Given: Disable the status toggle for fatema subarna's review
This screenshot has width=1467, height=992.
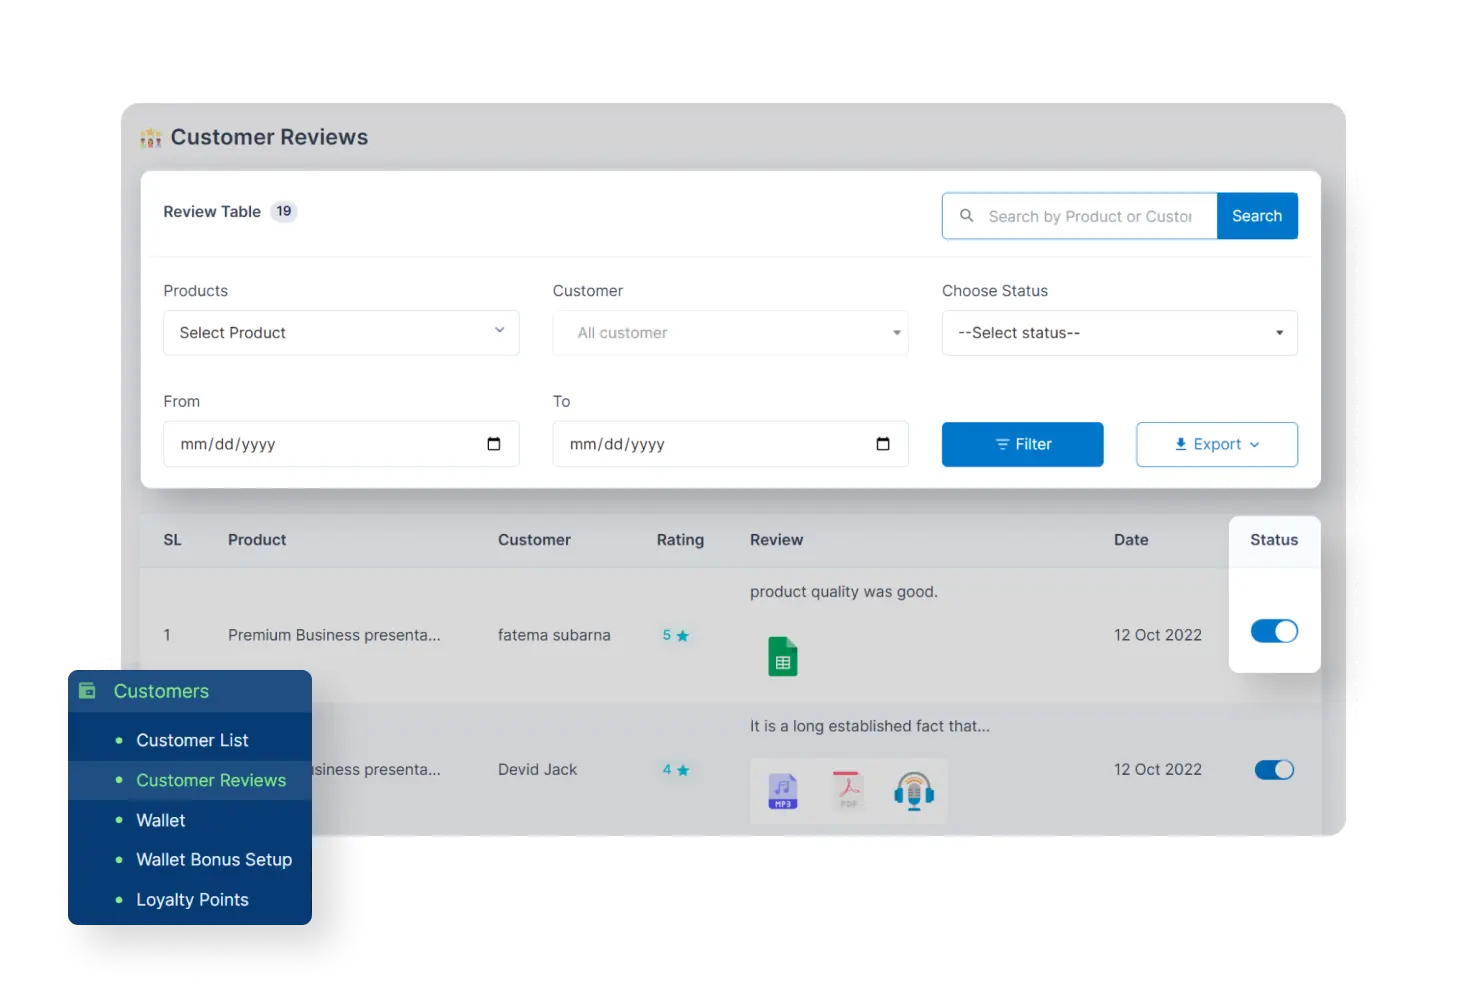Looking at the screenshot, I should coord(1274,631).
